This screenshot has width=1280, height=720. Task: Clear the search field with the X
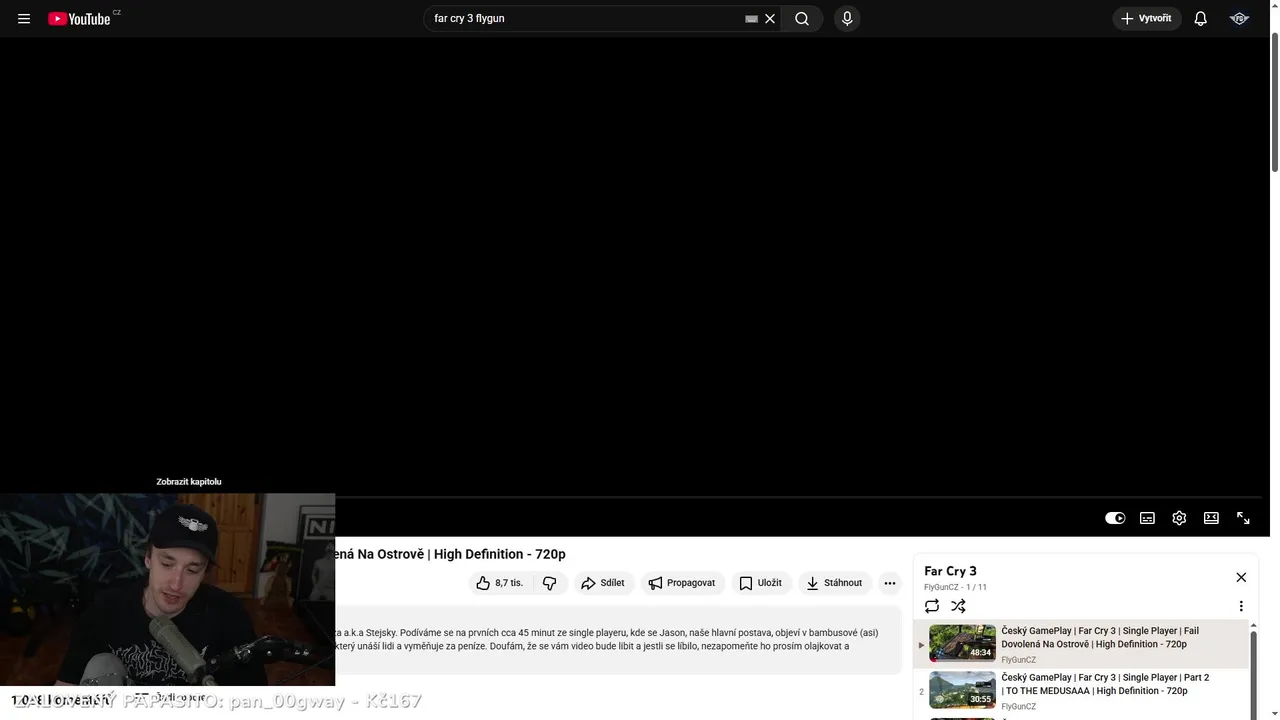(x=770, y=19)
